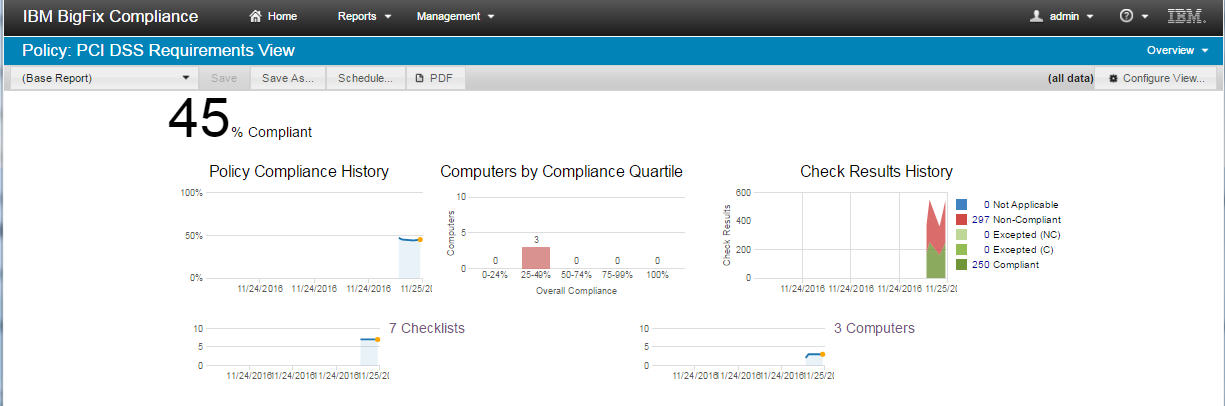
Task: Click the 250 Compliant count text
Action: coord(1005,264)
